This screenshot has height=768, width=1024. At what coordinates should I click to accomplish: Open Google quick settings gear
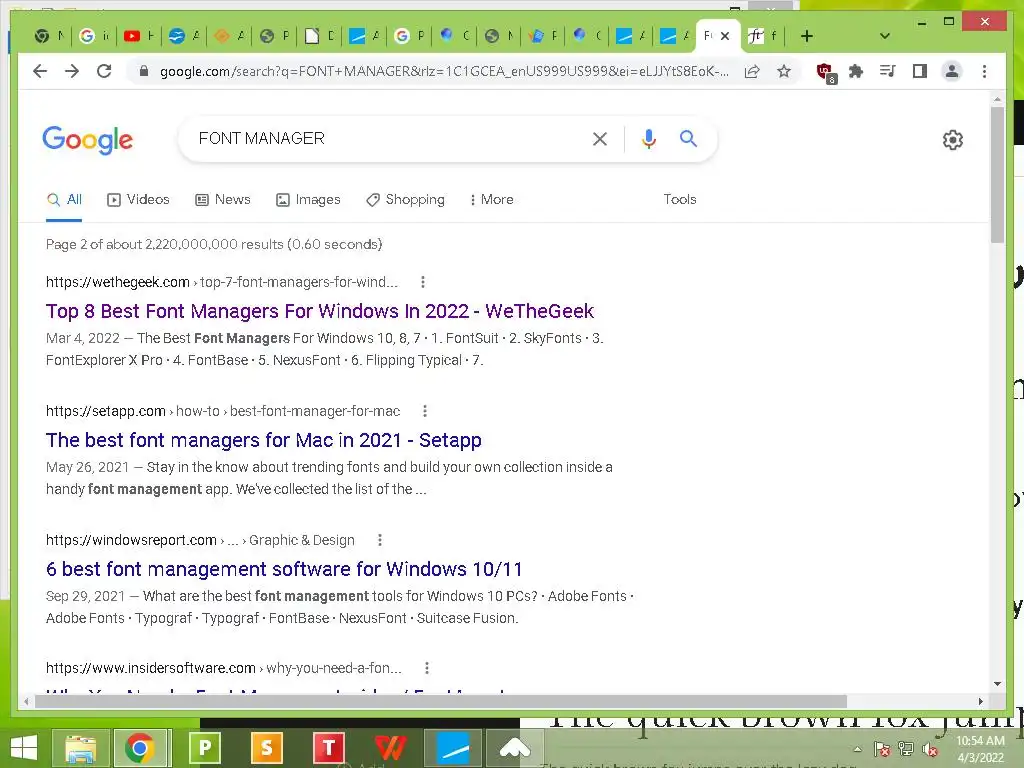(x=953, y=140)
